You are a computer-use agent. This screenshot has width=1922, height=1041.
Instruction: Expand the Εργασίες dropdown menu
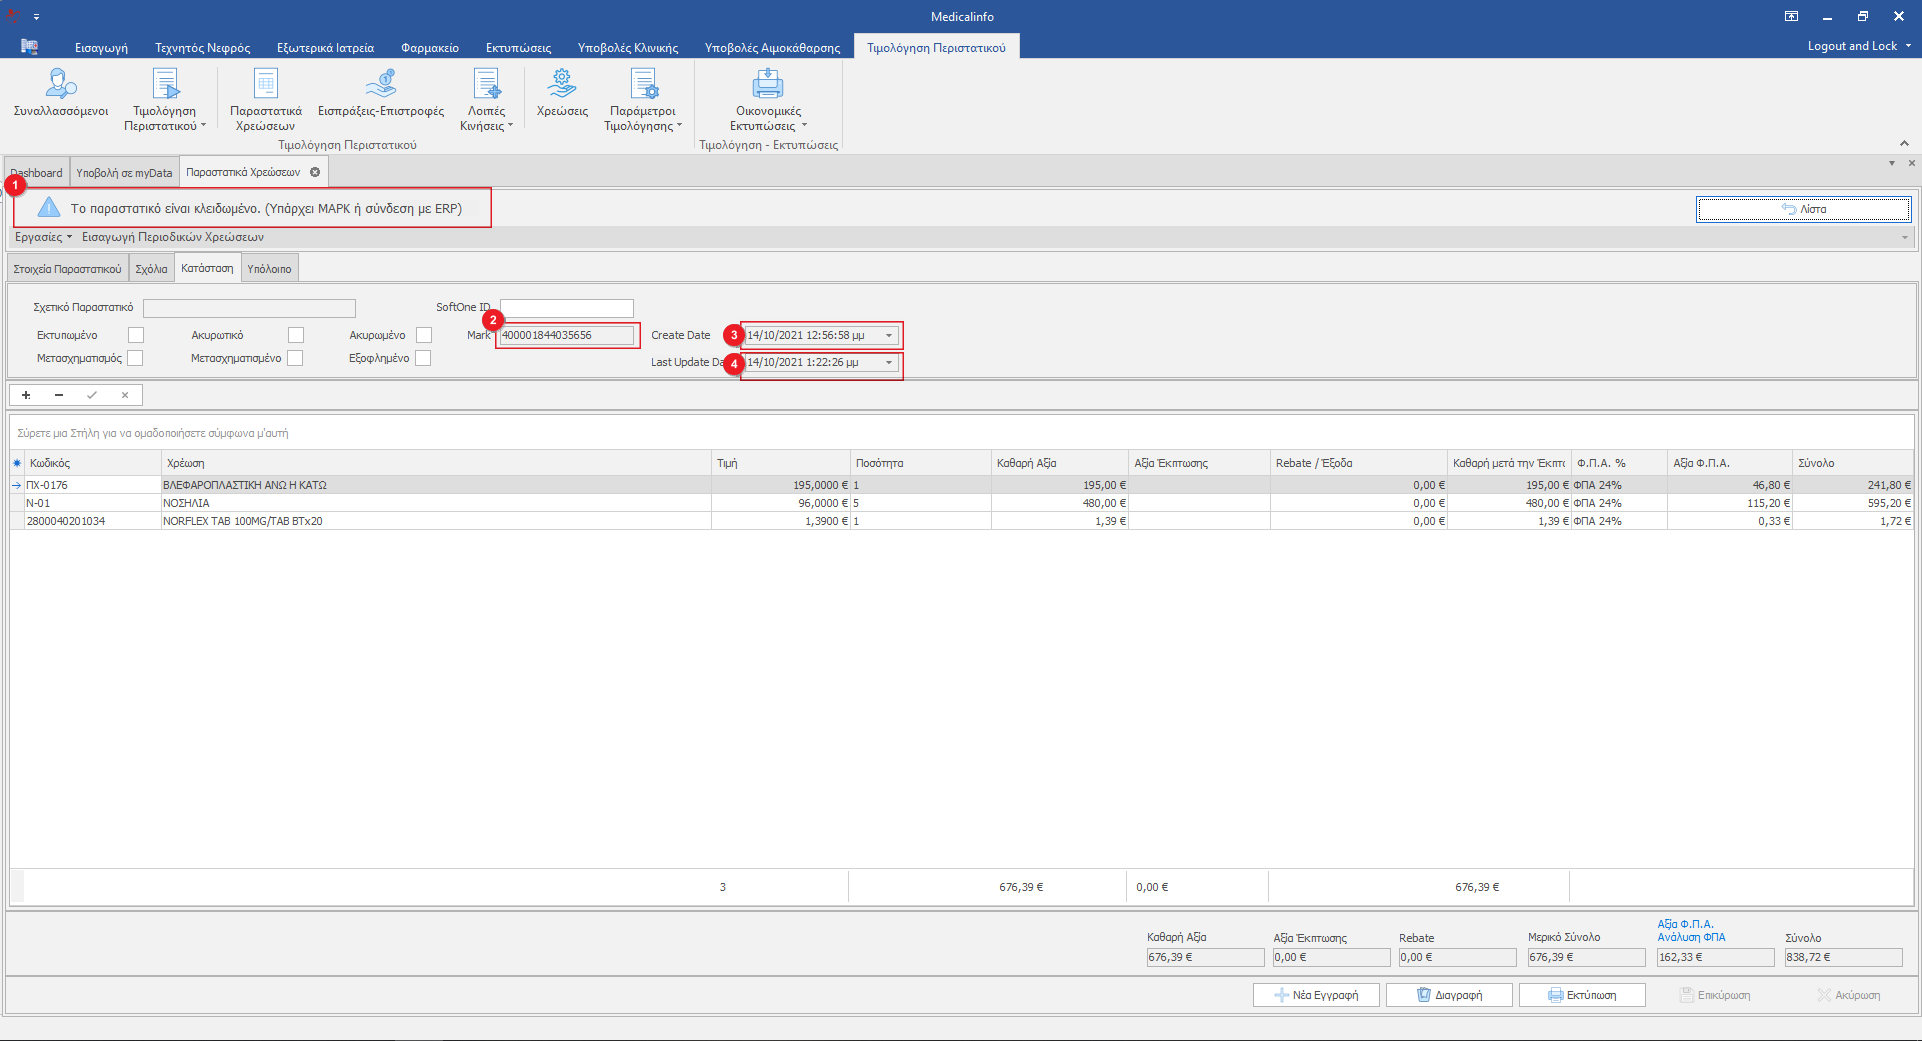(43, 237)
